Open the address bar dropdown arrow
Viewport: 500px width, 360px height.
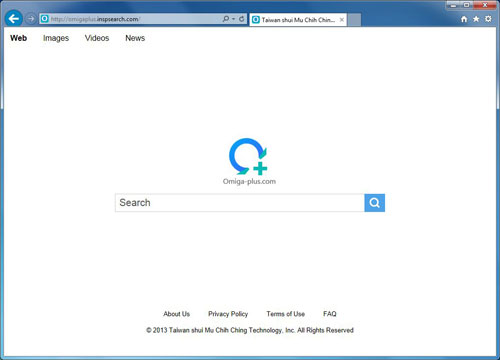tap(233, 19)
